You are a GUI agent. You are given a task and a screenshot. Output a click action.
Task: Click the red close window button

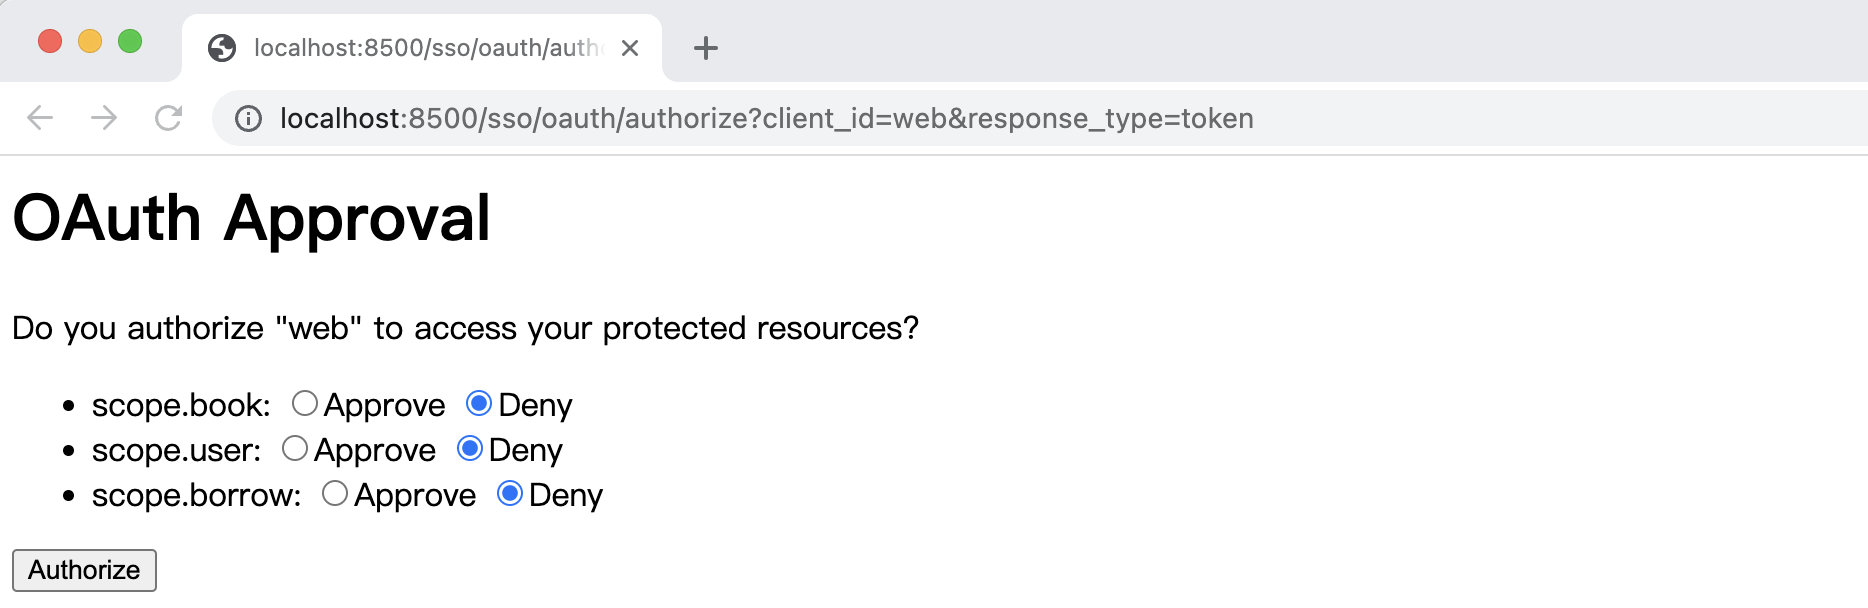[x=50, y=41]
